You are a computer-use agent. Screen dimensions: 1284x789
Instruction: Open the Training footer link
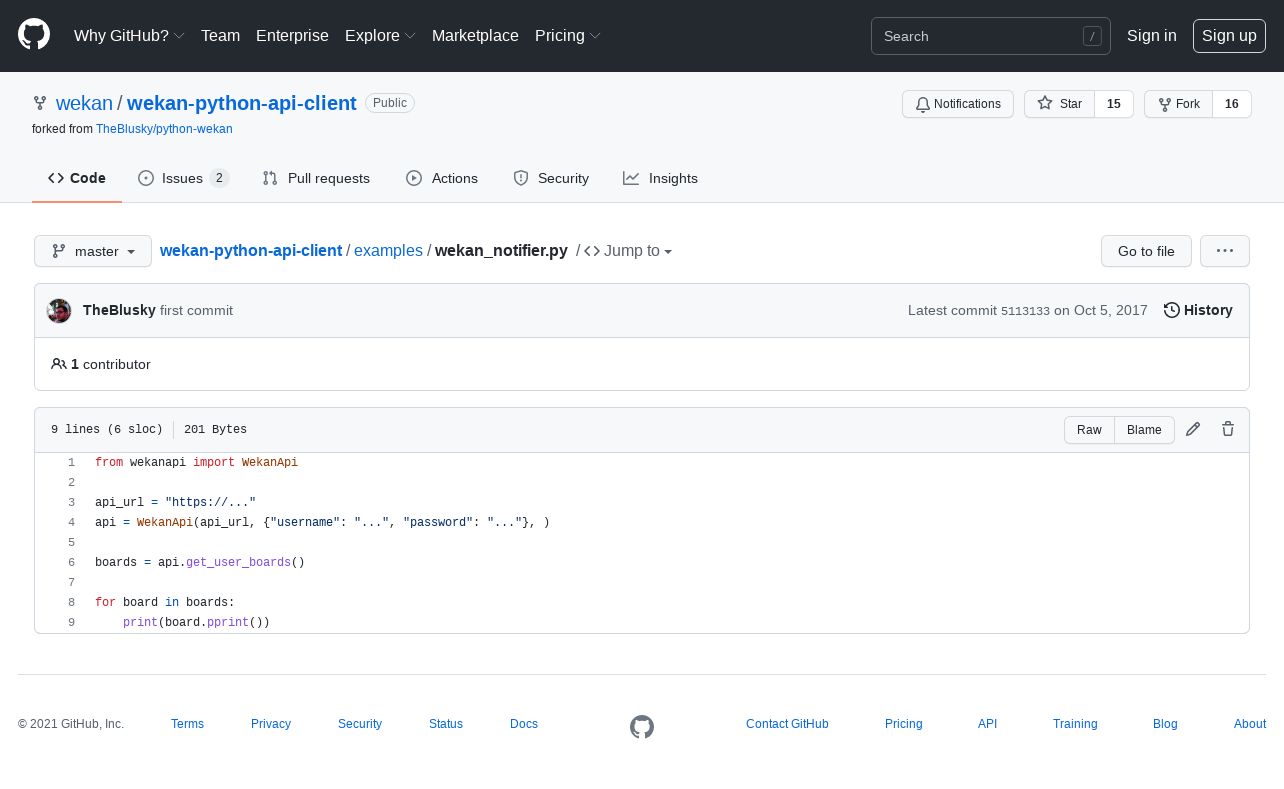pos(1075,724)
